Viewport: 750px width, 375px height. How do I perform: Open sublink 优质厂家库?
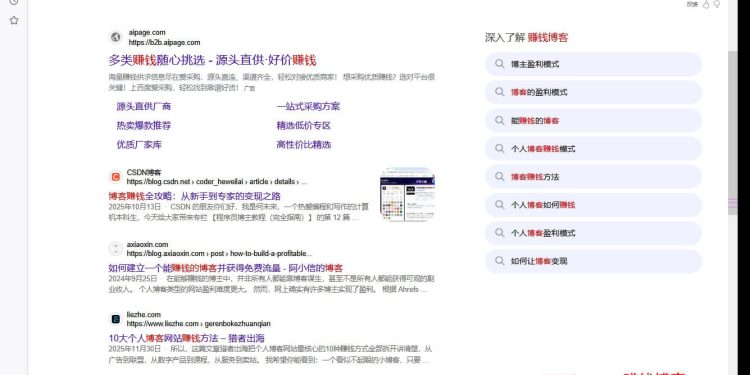tap(139, 144)
